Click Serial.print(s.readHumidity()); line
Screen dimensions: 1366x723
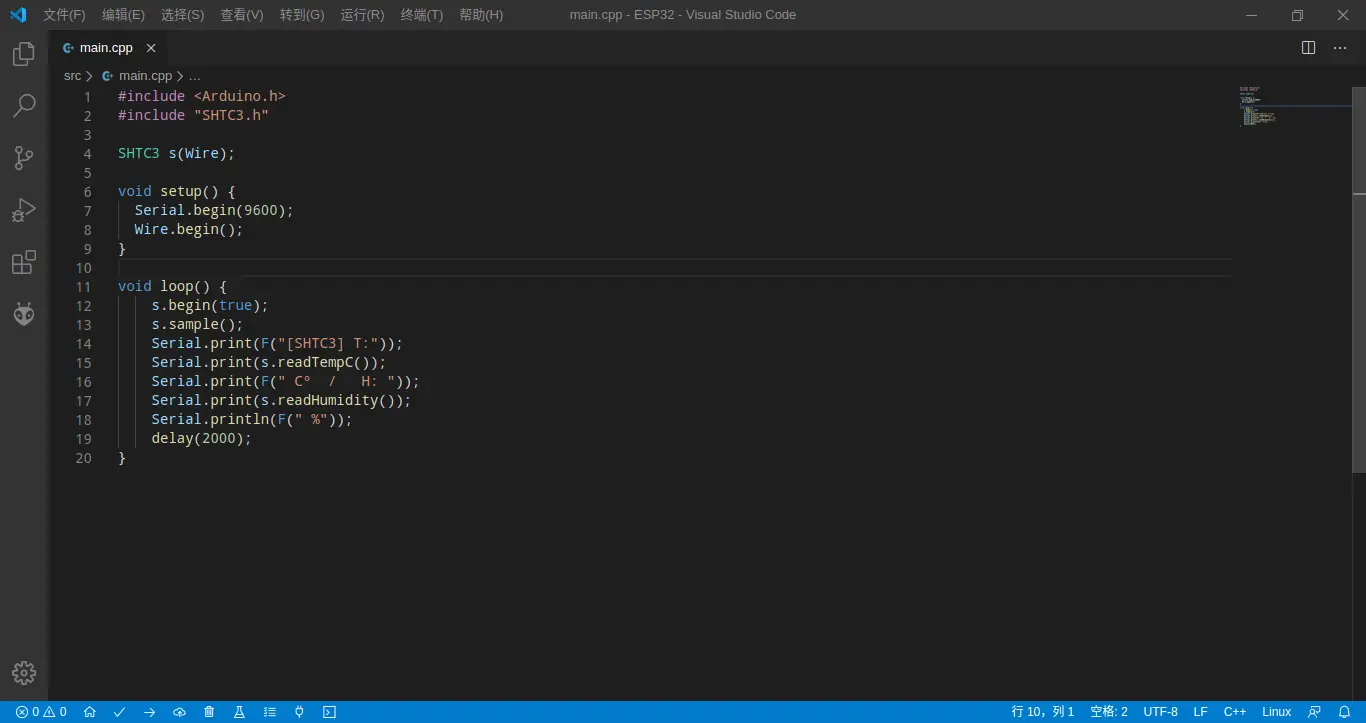tap(281, 400)
